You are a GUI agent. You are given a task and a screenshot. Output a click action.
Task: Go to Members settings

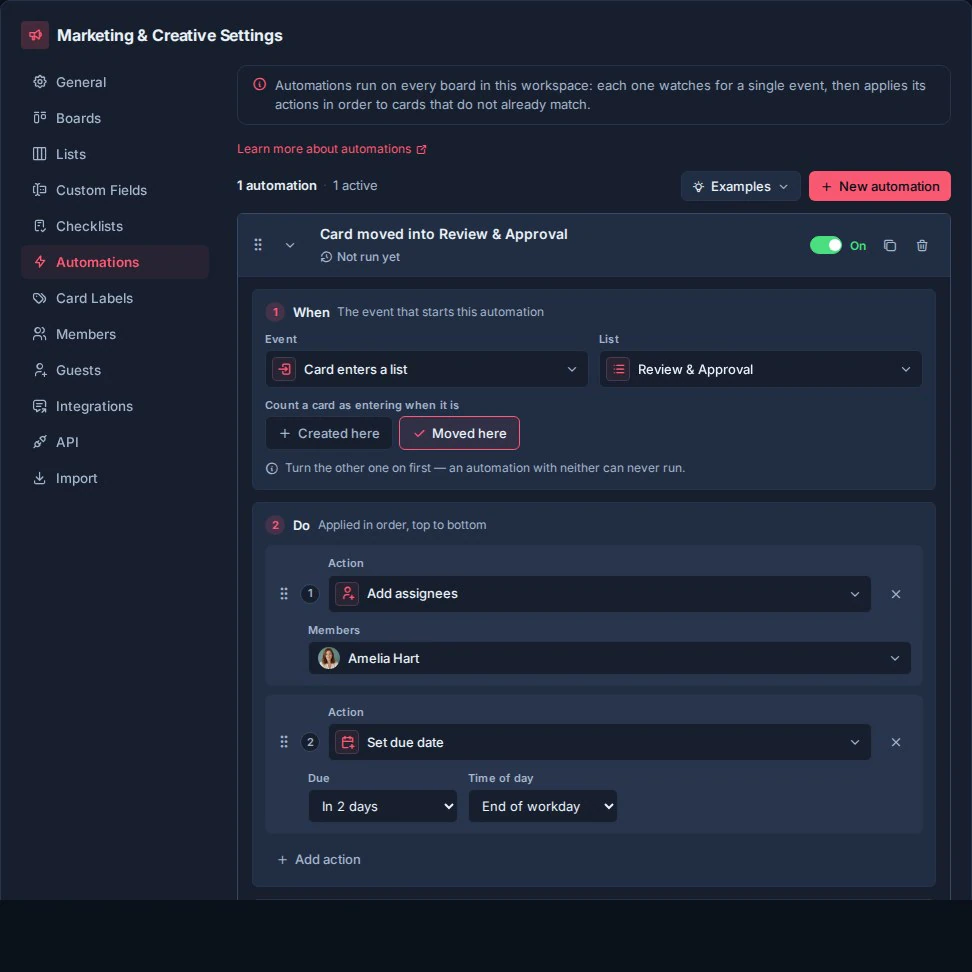click(115, 334)
